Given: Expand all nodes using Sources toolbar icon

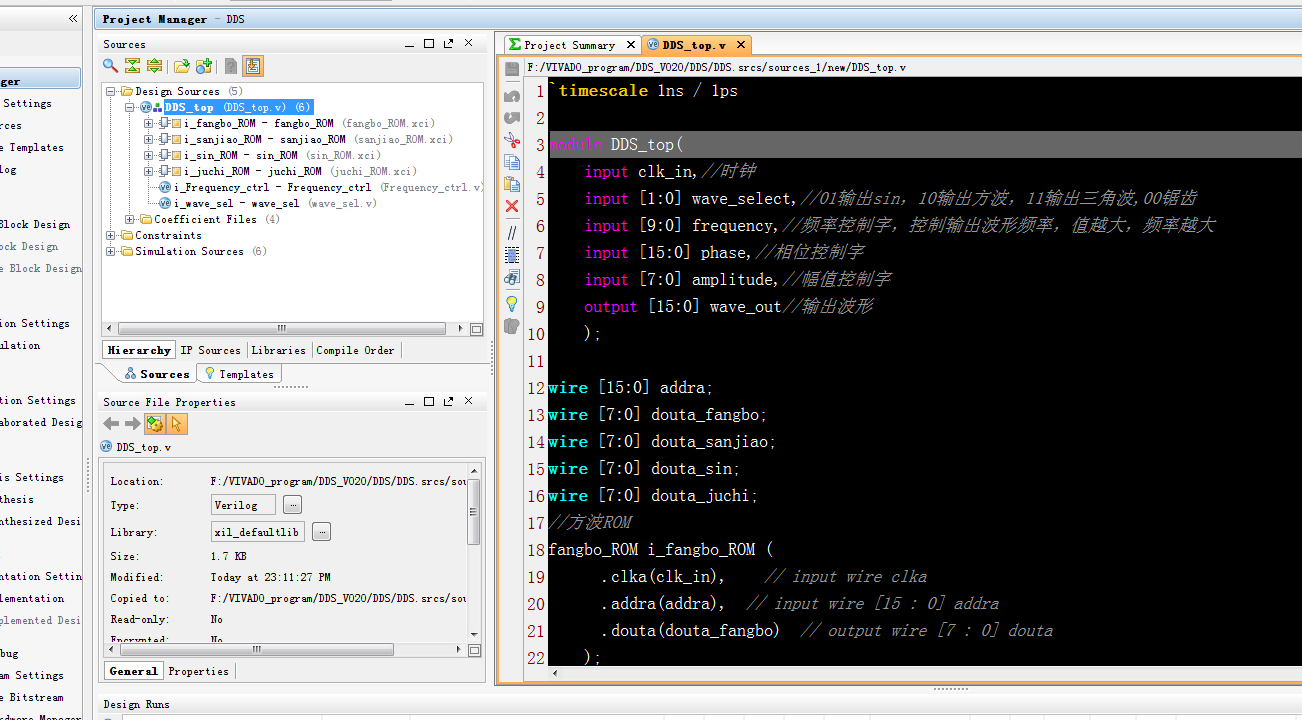Looking at the screenshot, I should point(154,66).
